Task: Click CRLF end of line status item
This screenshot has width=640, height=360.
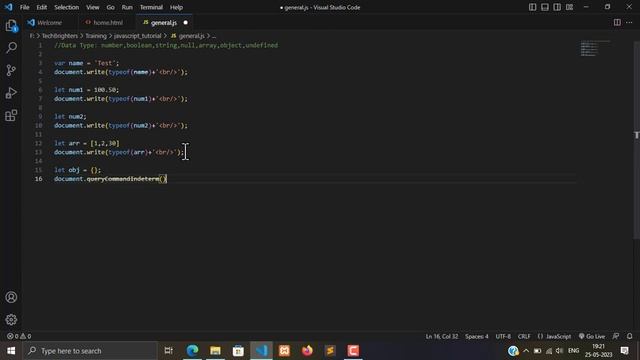Action: click(524, 336)
